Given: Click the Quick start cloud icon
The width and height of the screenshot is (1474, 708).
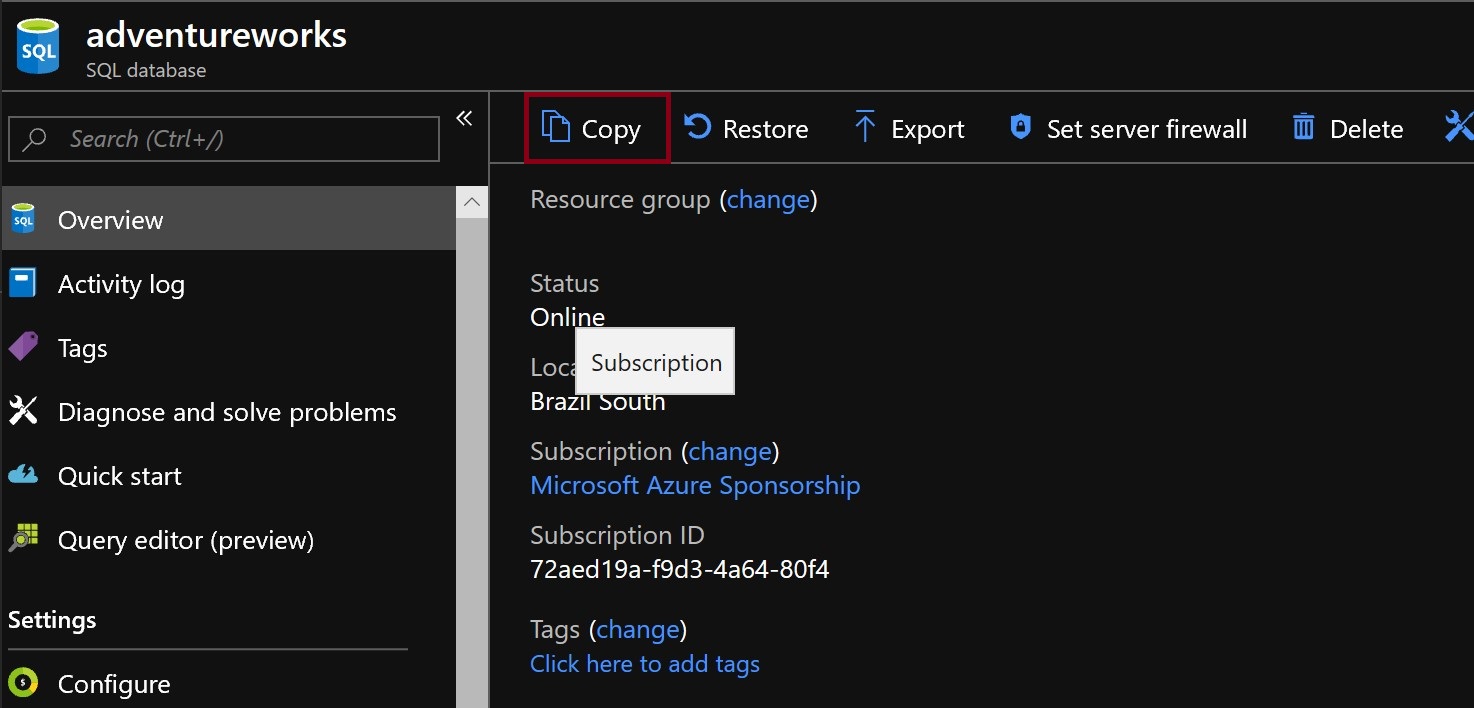Looking at the screenshot, I should pyautogui.click(x=23, y=475).
